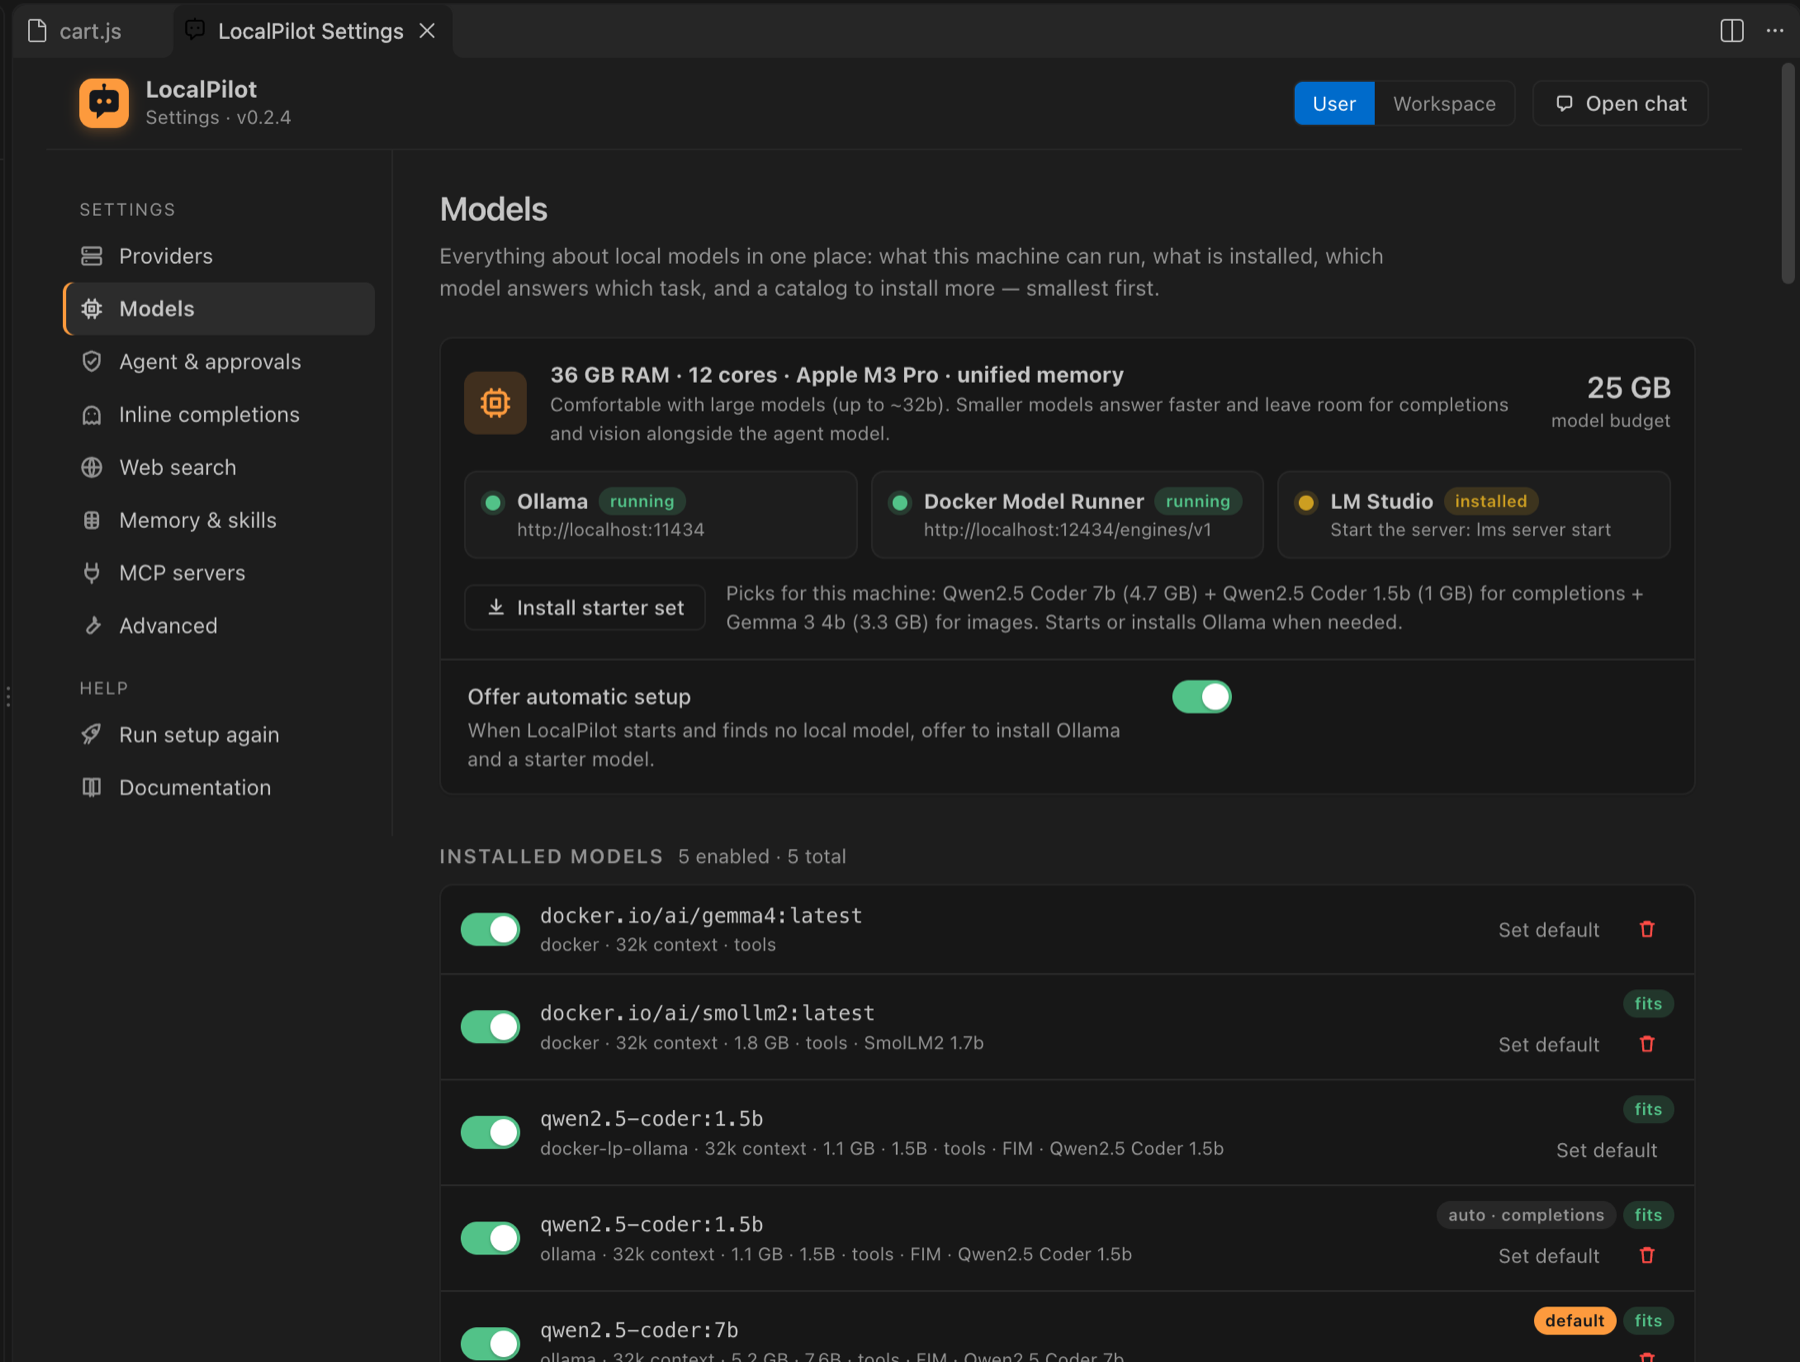Switch to the cart.js editor tab

[x=90, y=31]
